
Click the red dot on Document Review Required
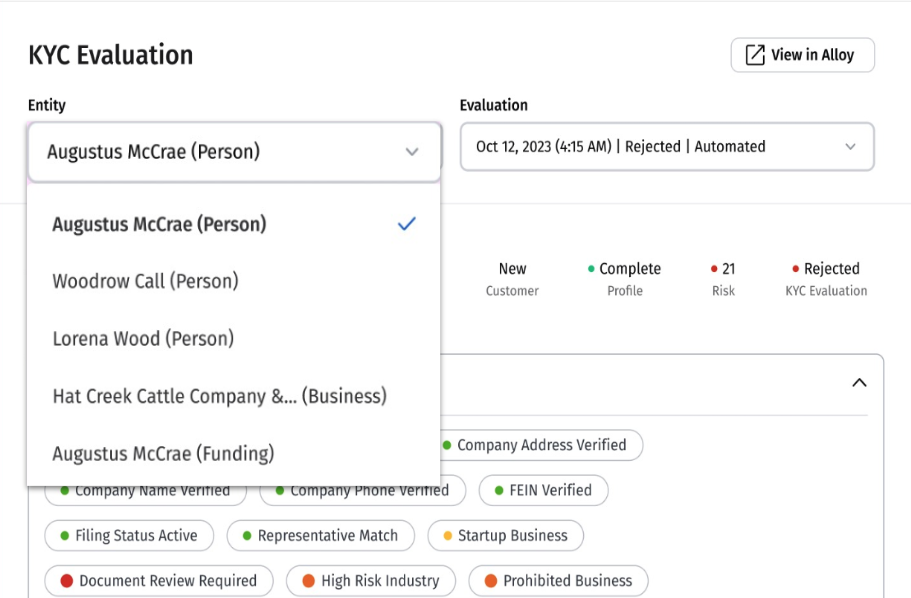(66, 581)
